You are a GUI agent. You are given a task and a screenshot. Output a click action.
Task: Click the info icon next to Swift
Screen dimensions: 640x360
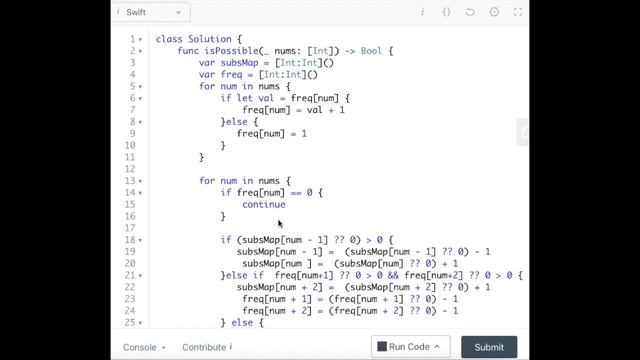pos(118,11)
